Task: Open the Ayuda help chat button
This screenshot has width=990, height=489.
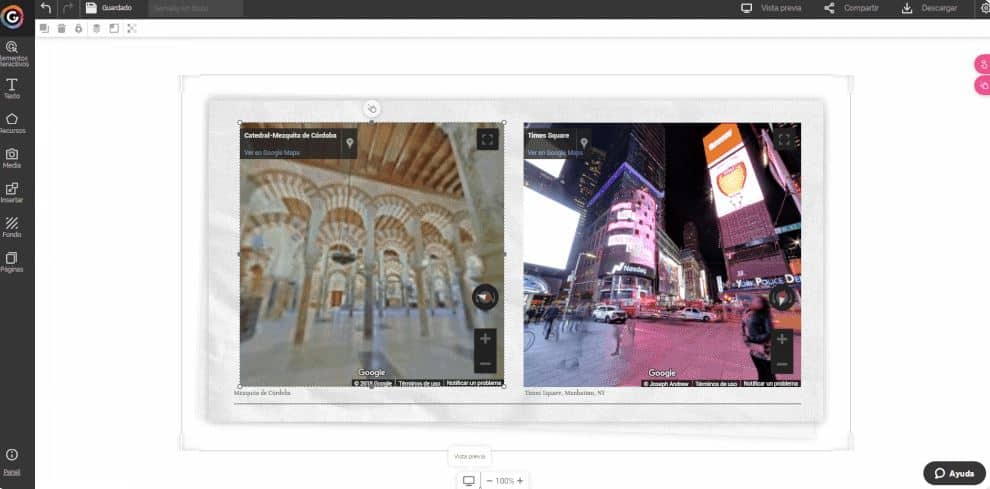Action: click(x=954, y=473)
